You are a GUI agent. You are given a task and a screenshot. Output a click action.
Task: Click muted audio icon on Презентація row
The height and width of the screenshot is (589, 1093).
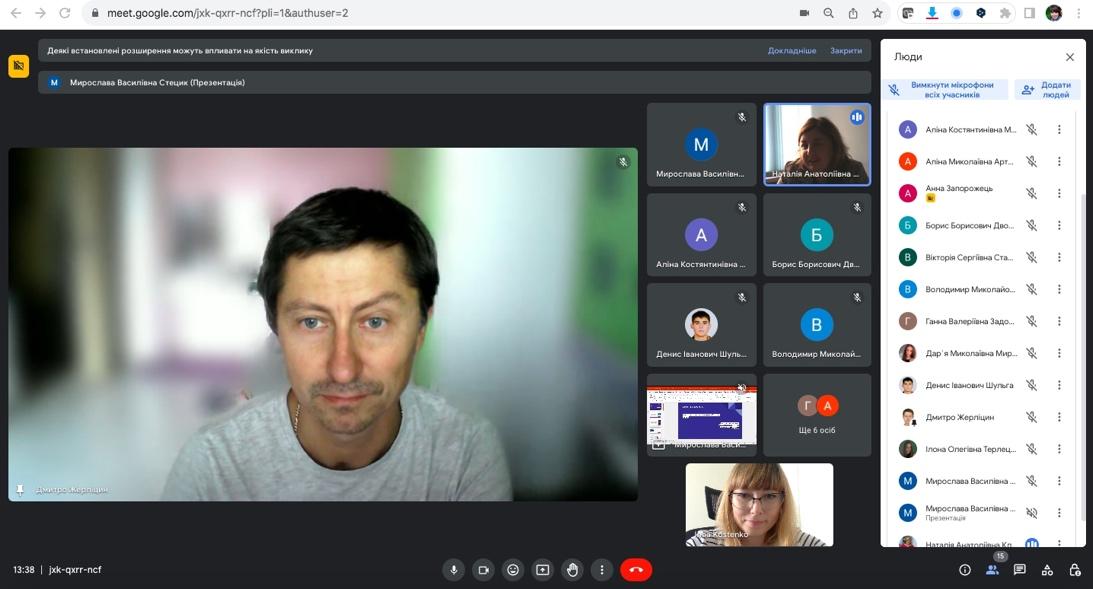click(x=1032, y=513)
